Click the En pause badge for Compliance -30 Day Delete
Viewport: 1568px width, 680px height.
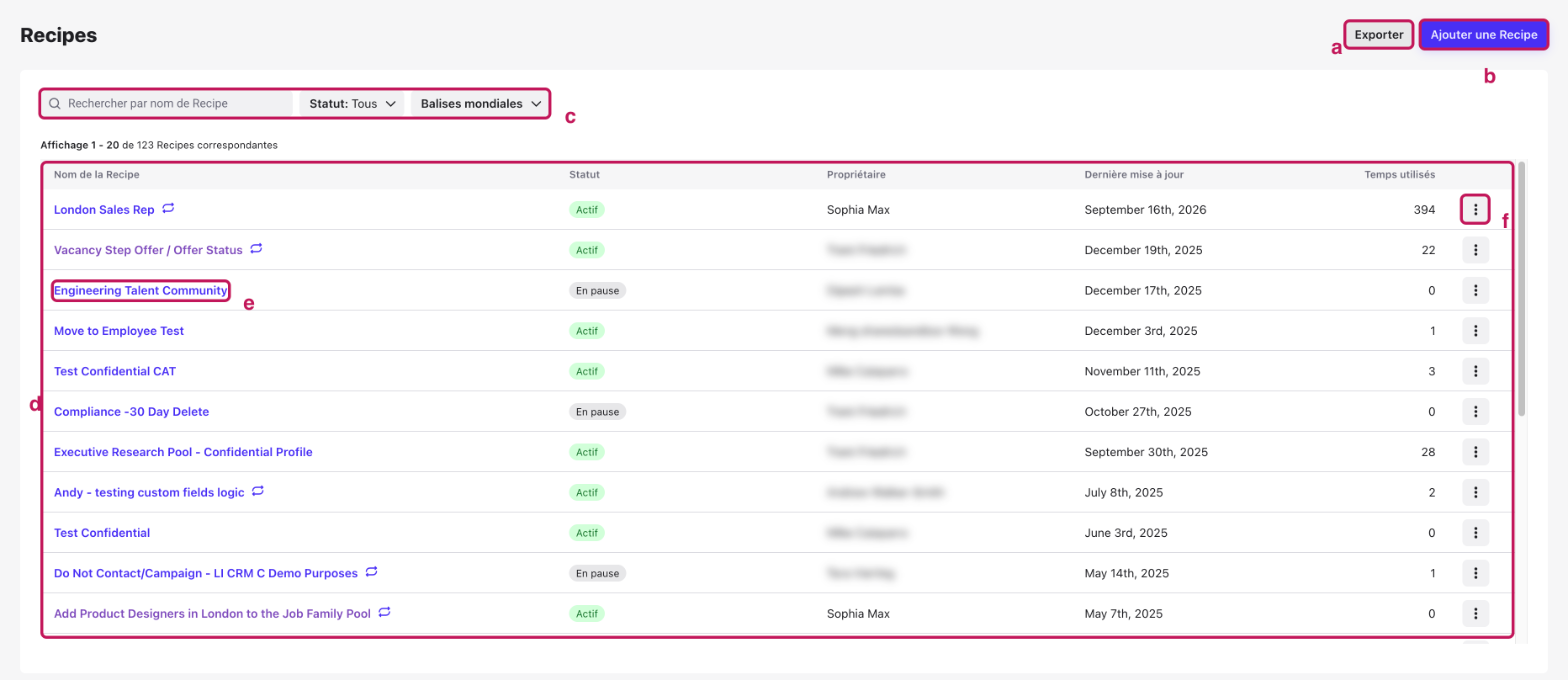[597, 411]
